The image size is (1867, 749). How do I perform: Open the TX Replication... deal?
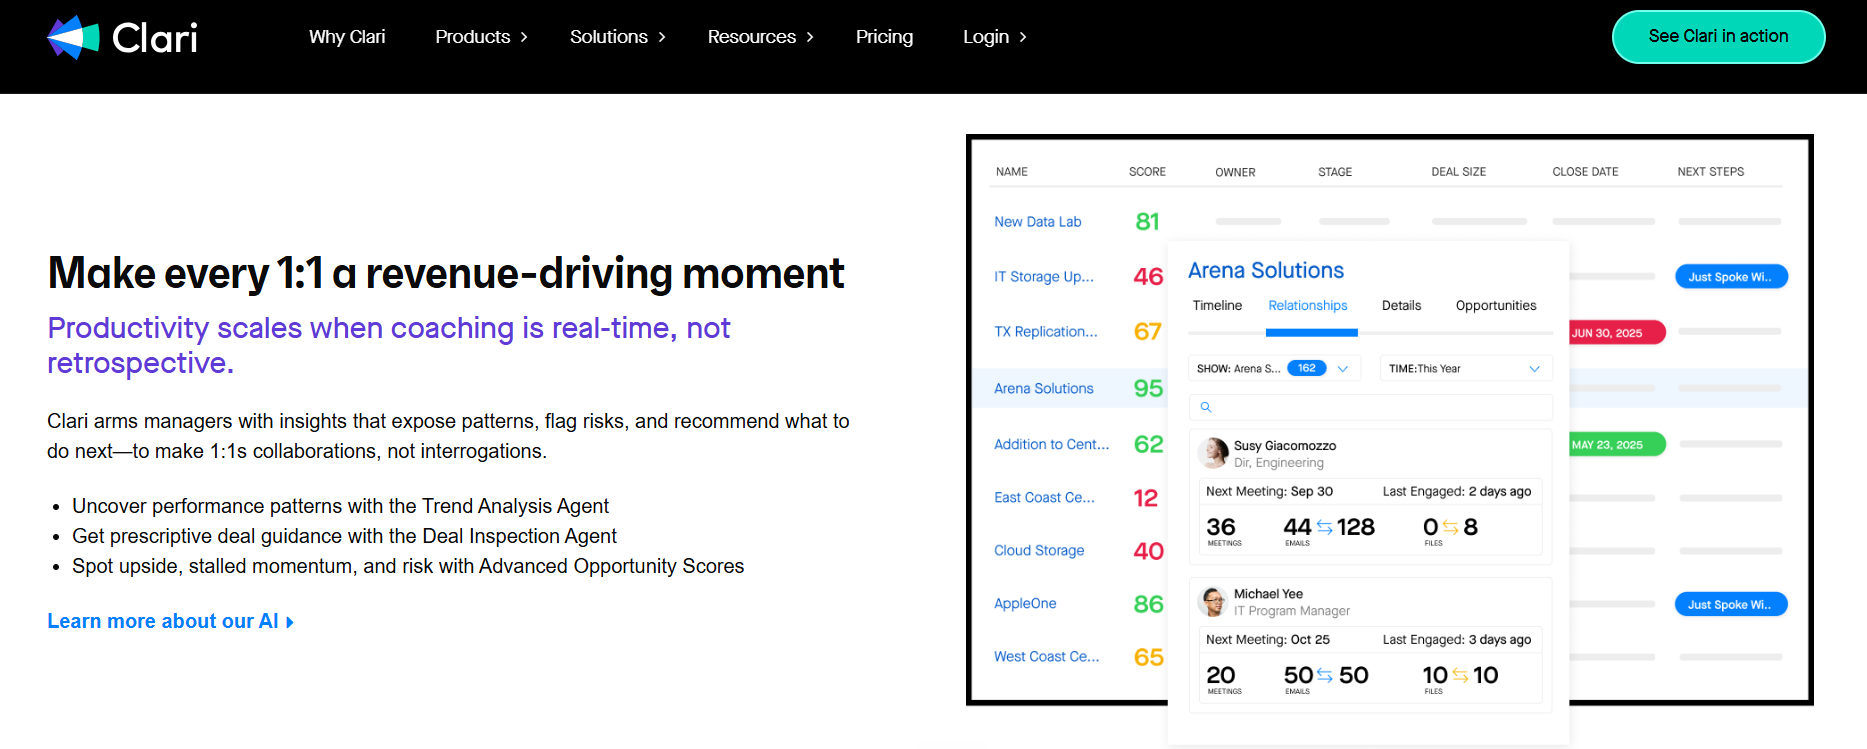(x=1046, y=332)
